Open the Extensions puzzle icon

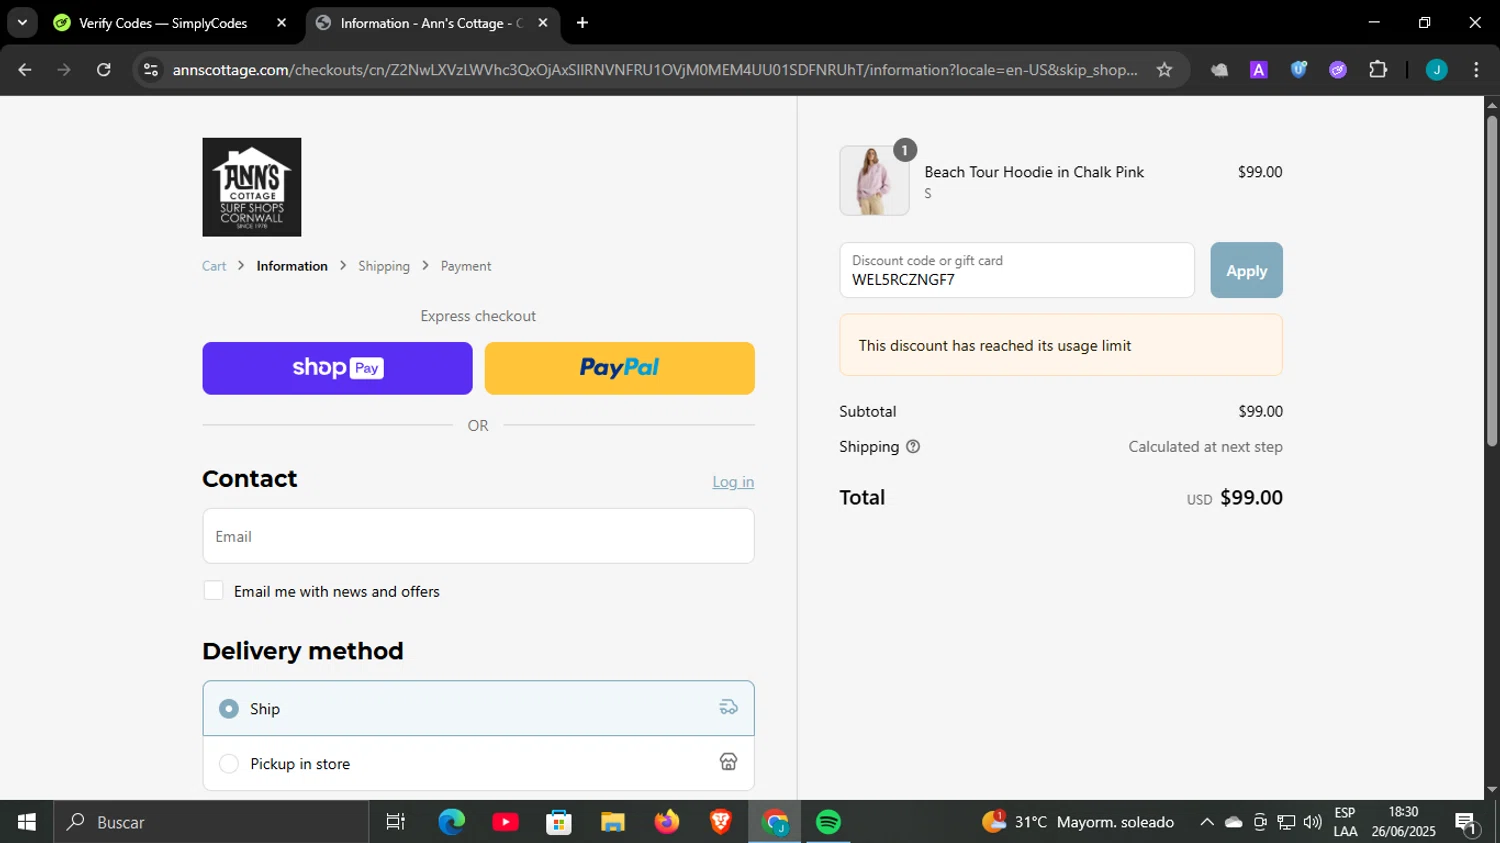1378,70
